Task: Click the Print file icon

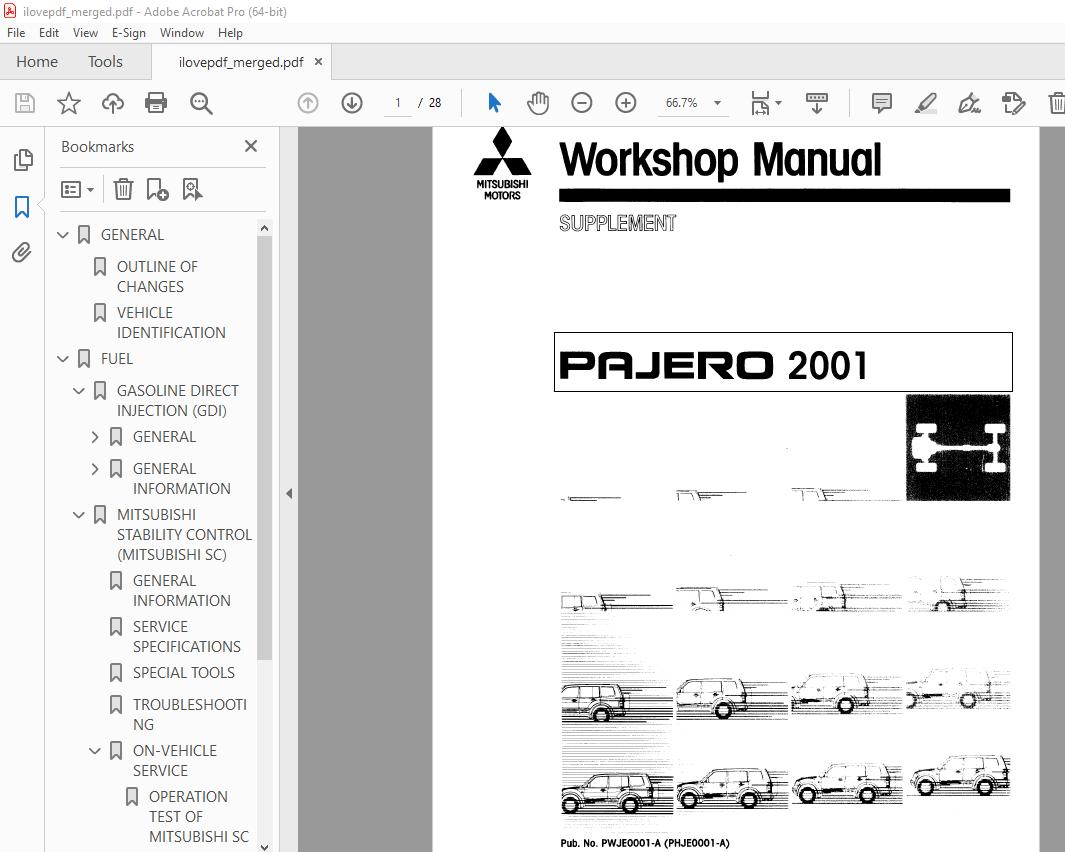Action: click(156, 103)
